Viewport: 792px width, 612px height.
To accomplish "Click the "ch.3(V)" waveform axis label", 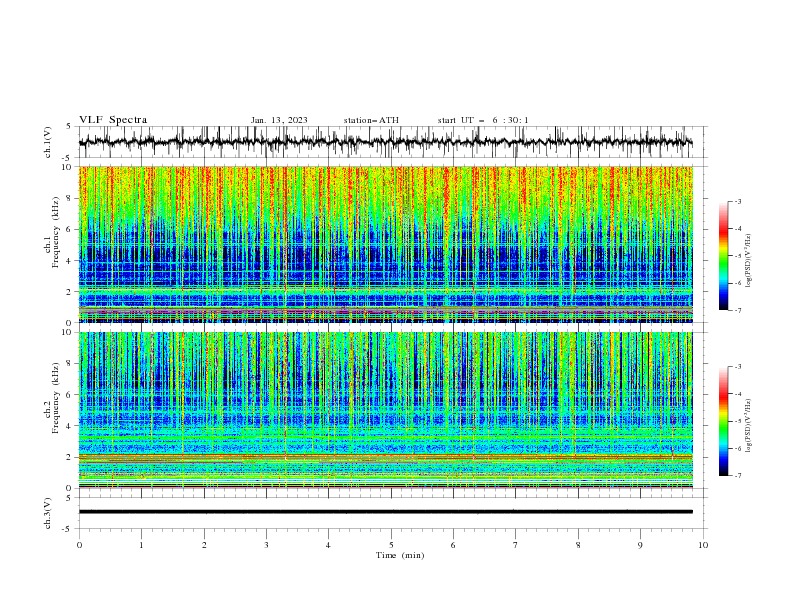I will click(48, 513).
